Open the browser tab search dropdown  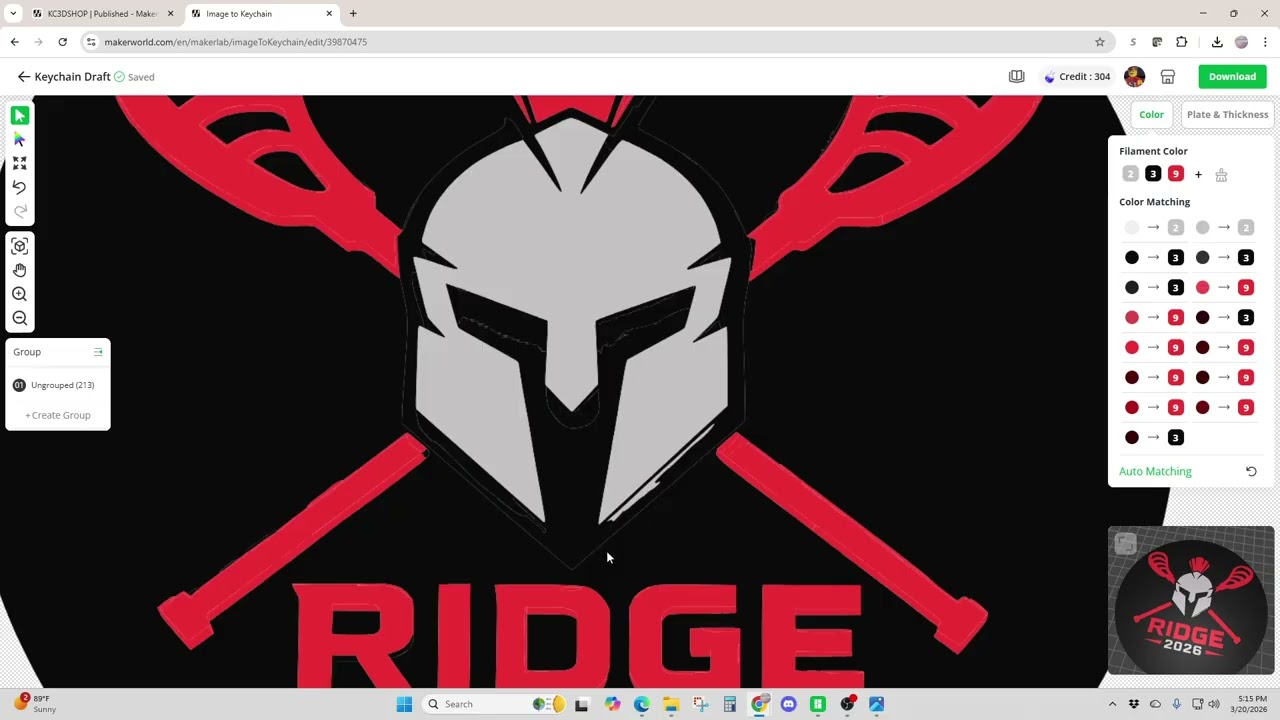13,14
